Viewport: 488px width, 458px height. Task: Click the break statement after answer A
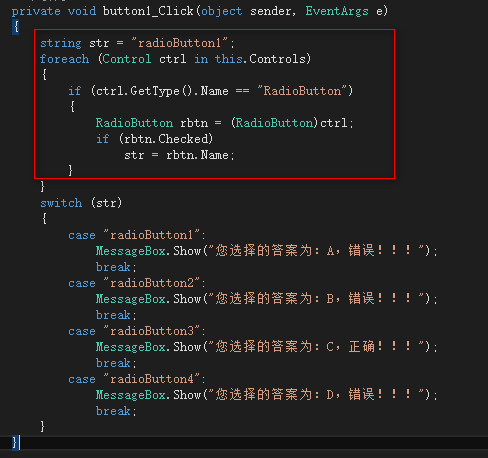[116, 267]
